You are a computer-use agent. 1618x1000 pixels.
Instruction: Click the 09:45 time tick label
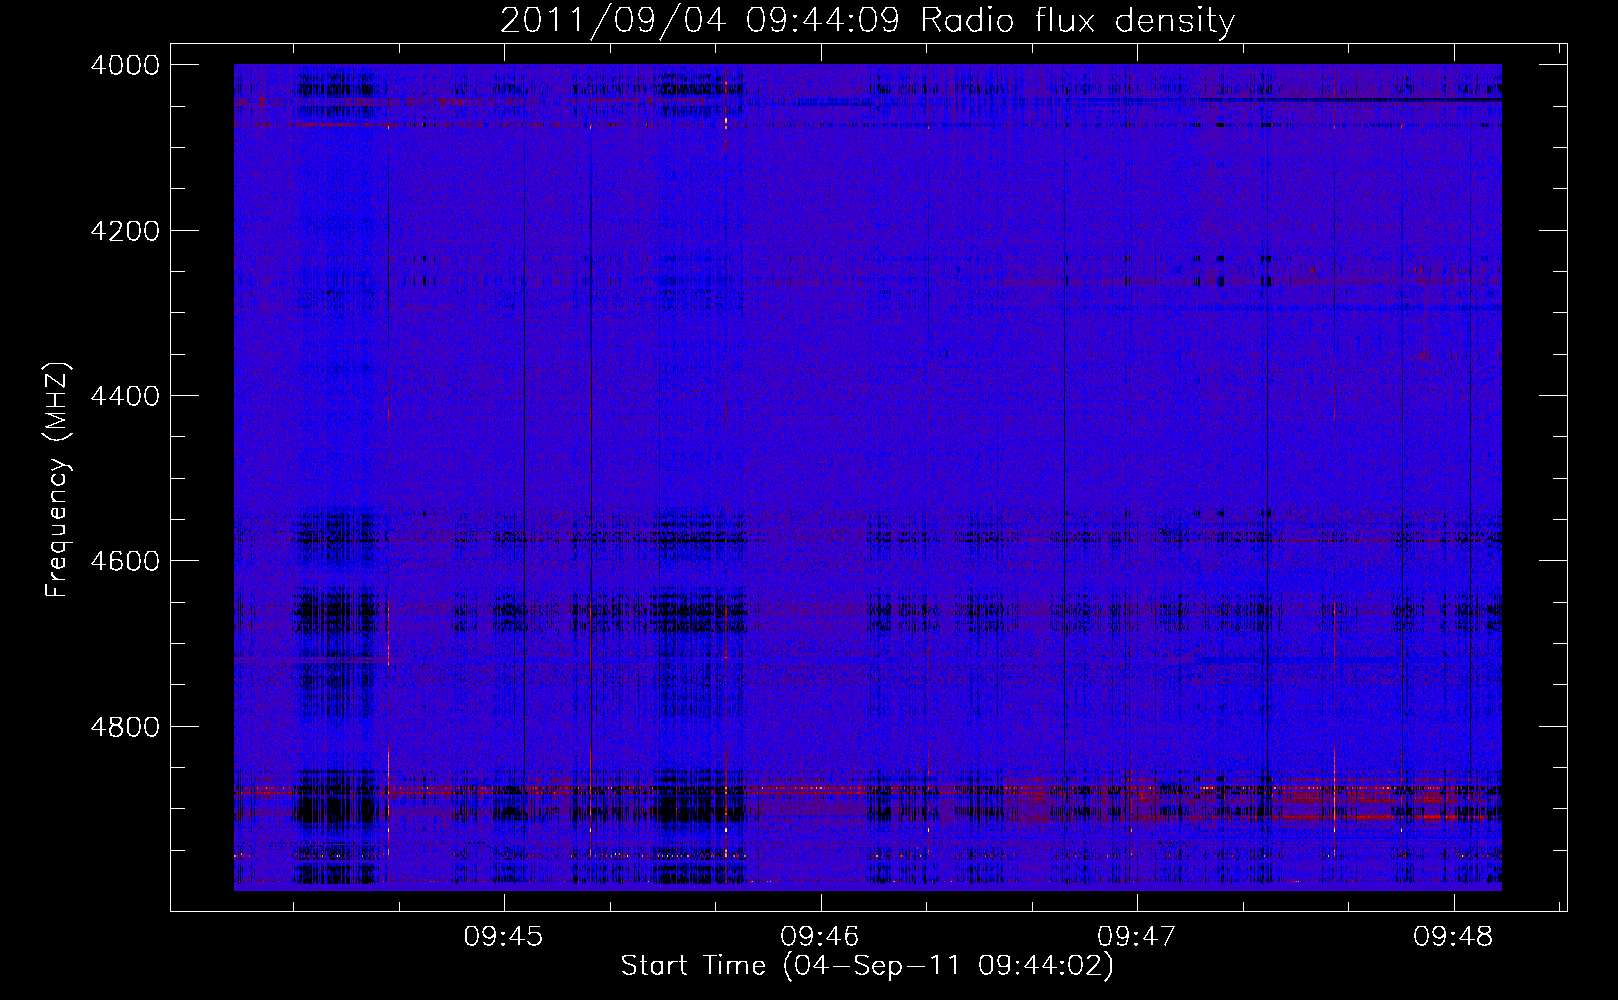point(503,937)
